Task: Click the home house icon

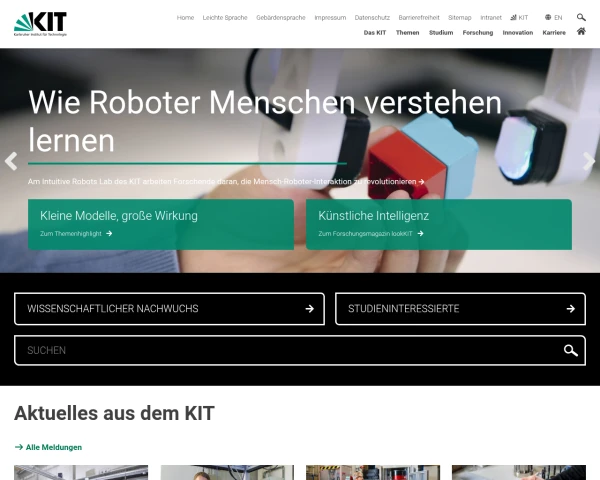Action: 581,32
